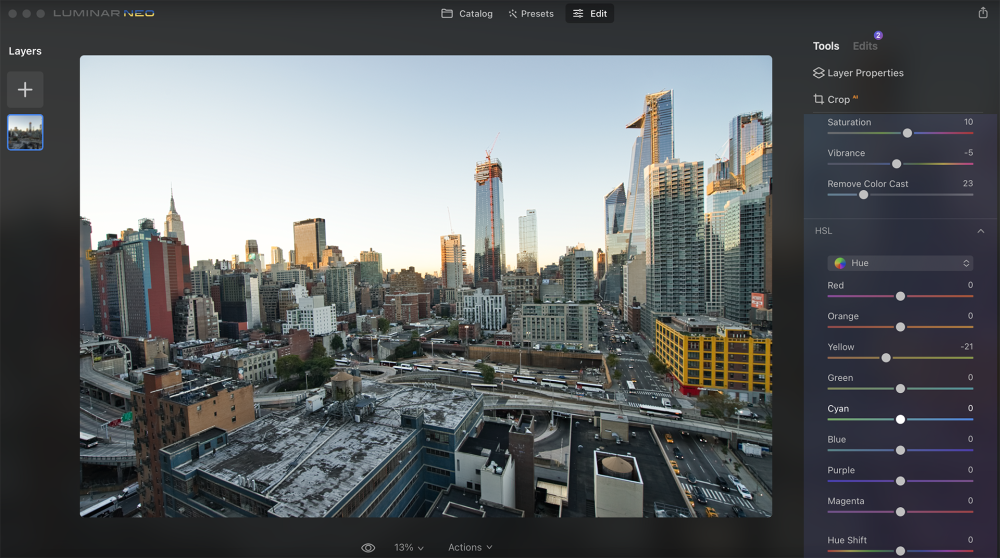Click the Red hue slider handle
This screenshot has height=558, width=1000.
900,296
